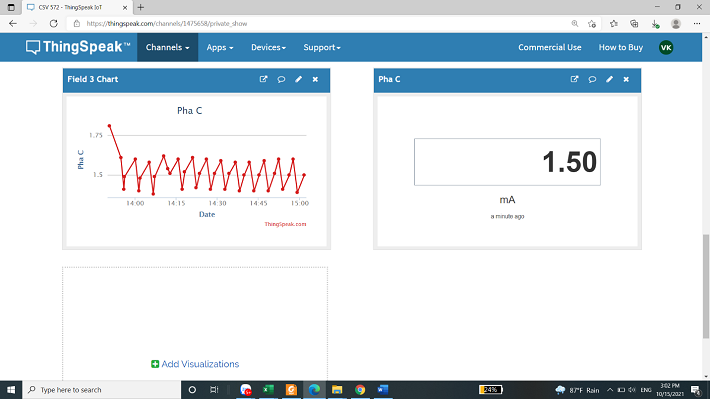Image resolution: width=710 pixels, height=399 pixels.
Task: Click the browser back arrow
Action: tap(13, 24)
